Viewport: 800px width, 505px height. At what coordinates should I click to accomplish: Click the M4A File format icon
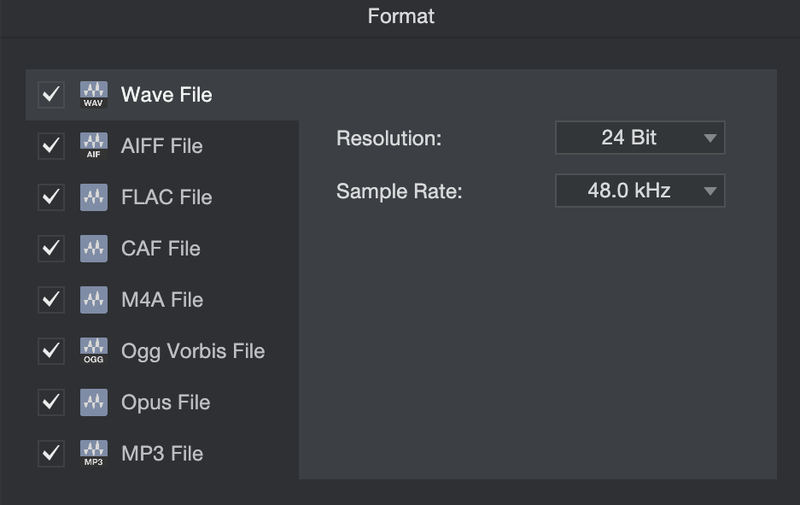click(x=93, y=299)
